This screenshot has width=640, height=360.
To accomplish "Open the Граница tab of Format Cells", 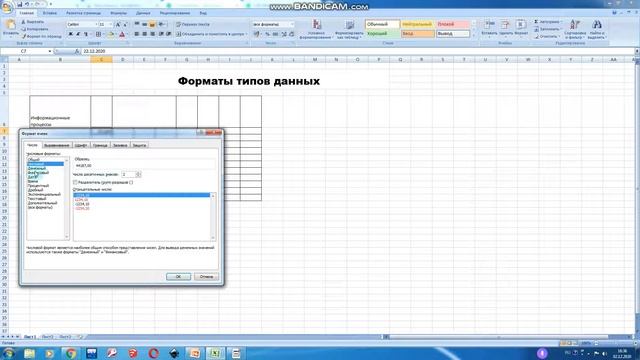I will 100,145.
